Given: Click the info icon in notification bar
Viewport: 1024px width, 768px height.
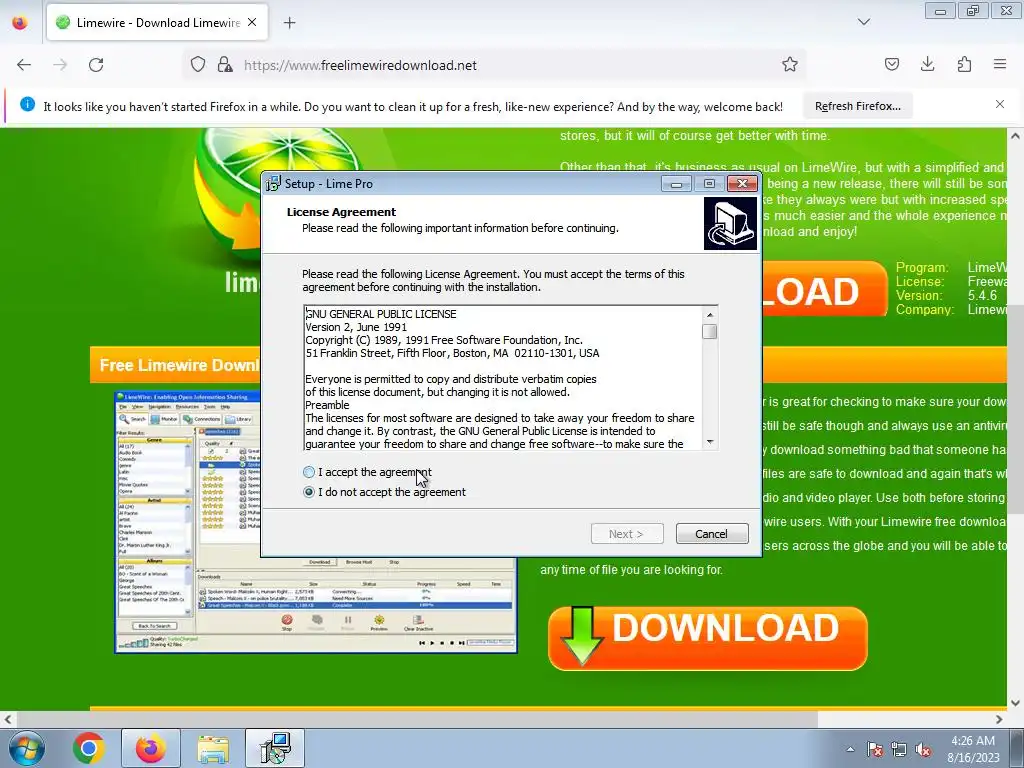Looking at the screenshot, I should pos(27,104).
